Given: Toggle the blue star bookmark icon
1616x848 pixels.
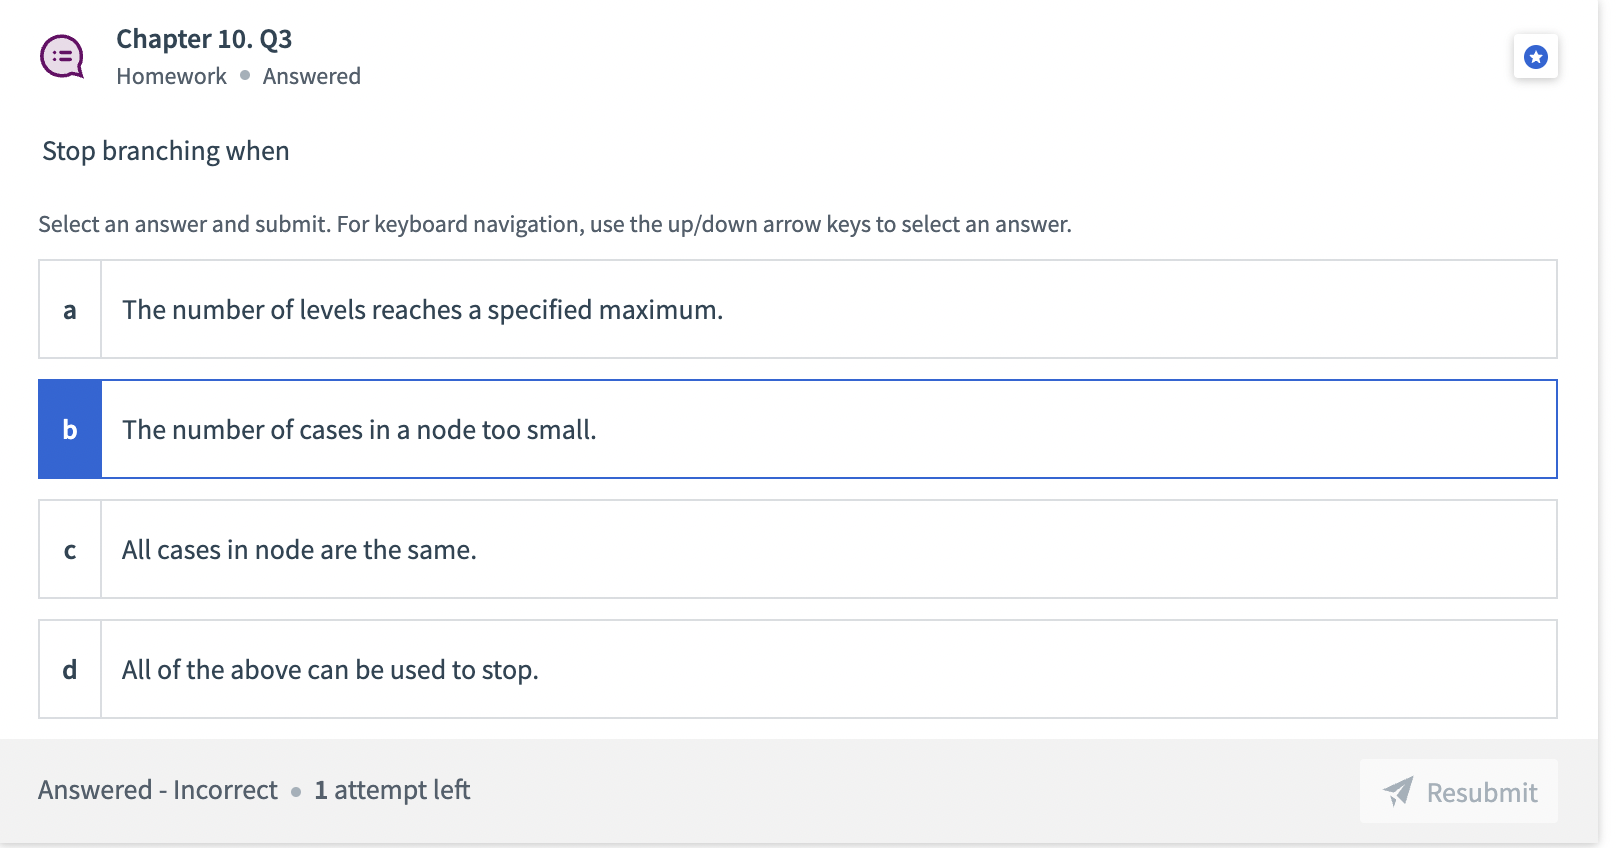Looking at the screenshot, I should [x=1535, y=57].
